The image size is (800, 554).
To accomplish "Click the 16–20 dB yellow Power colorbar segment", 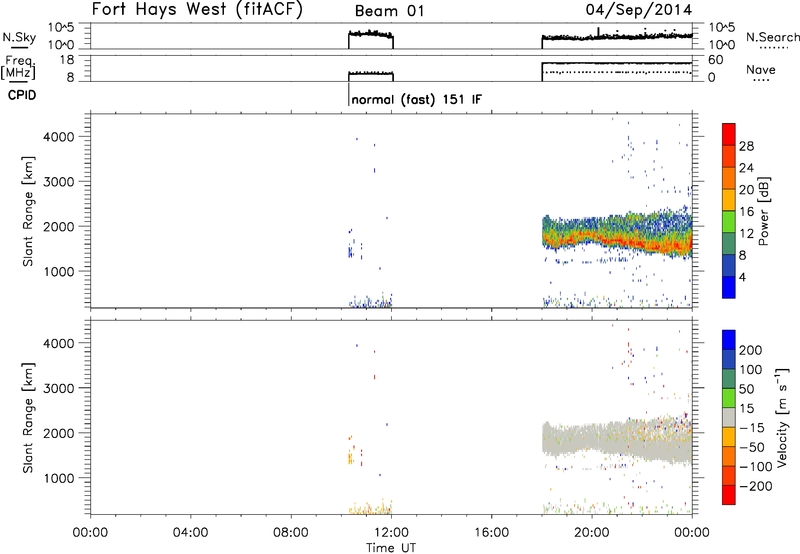I will (729, 200).
